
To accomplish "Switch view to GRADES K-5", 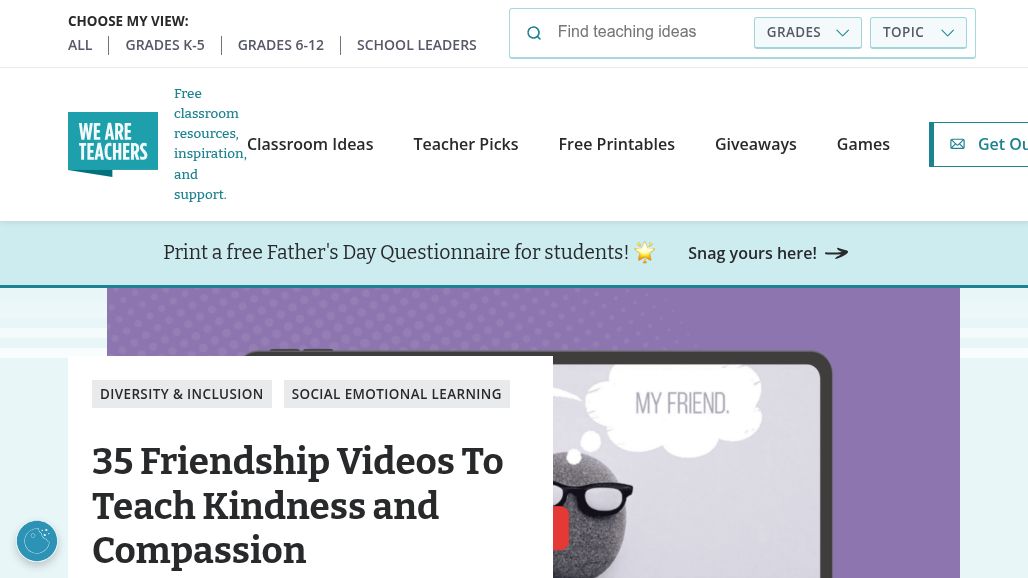I will point(165,45).
